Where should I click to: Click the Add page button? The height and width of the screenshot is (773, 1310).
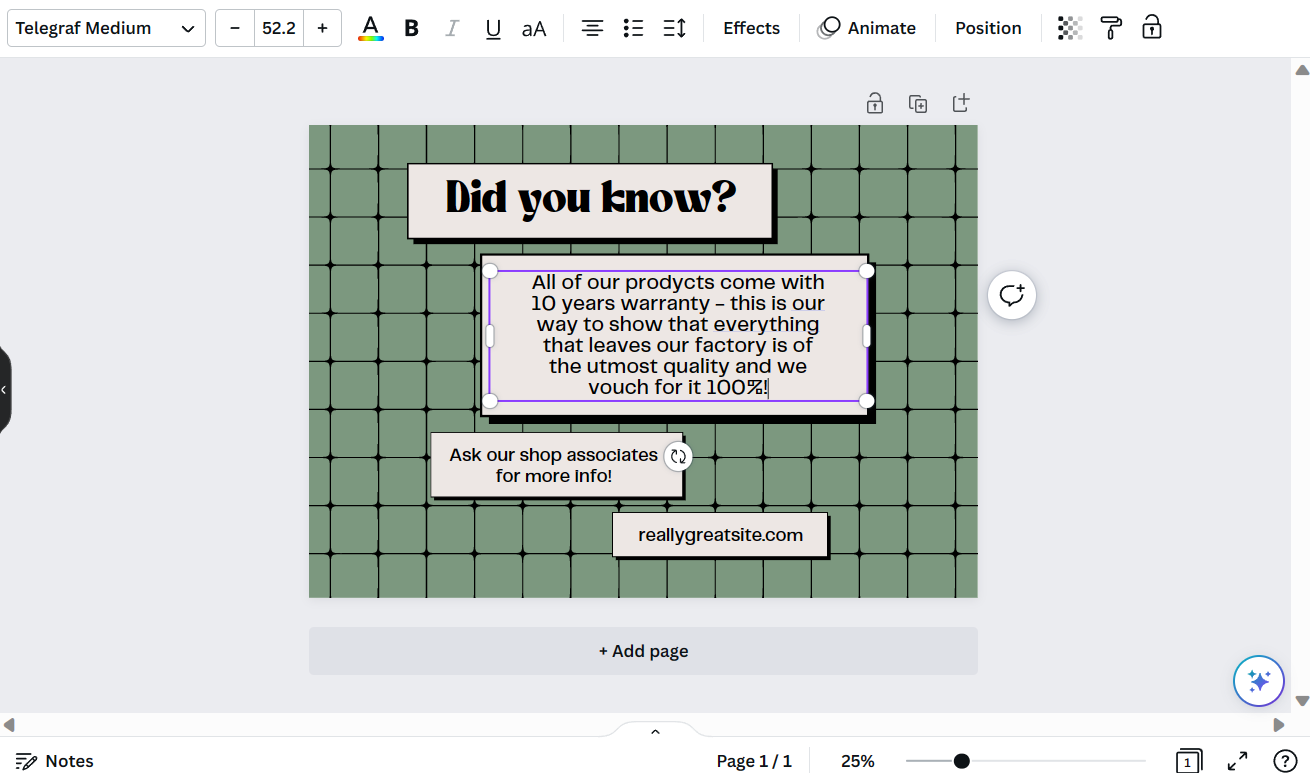tap(643, 651)
